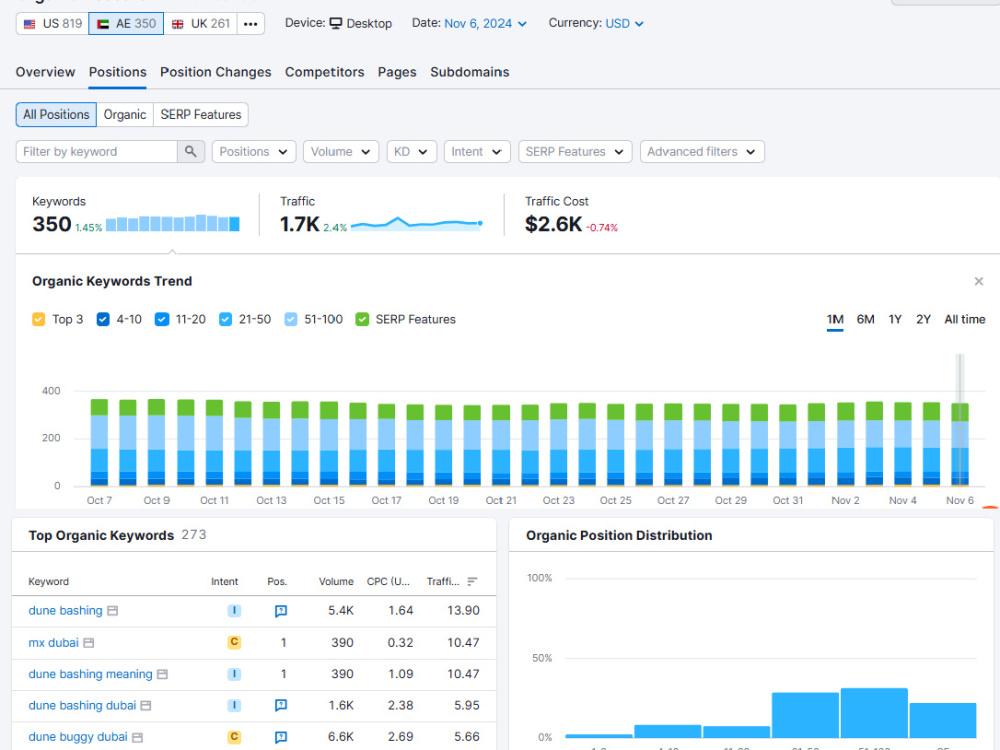
Task: Toggle the 11-20 positions checkbox
Action: coord(162,320)
